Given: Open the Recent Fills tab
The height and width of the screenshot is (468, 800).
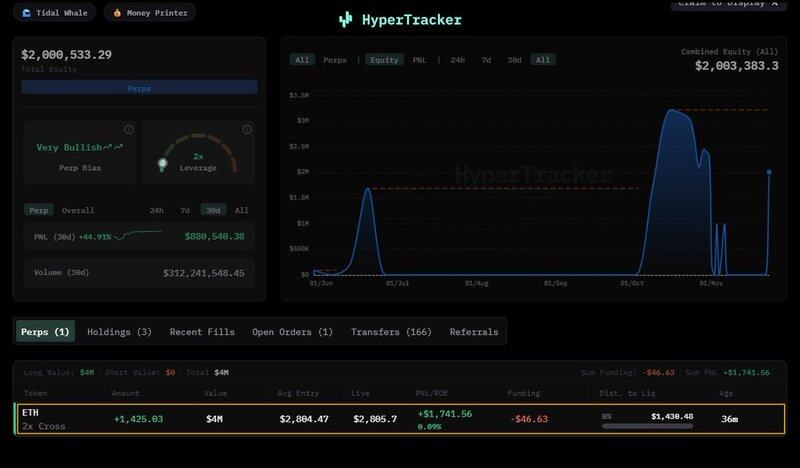Looking at the screenshot, I should 202,331.
